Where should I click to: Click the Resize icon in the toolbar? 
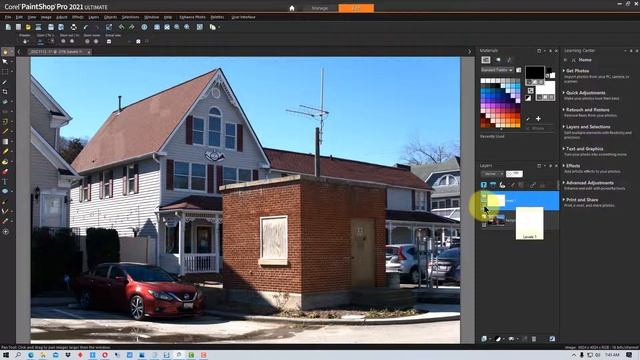tap(109, 27)
